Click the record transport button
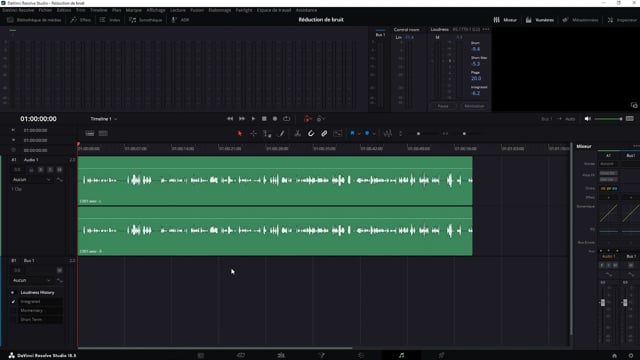Viewport: 640px width, 360px height. point(275,119)
